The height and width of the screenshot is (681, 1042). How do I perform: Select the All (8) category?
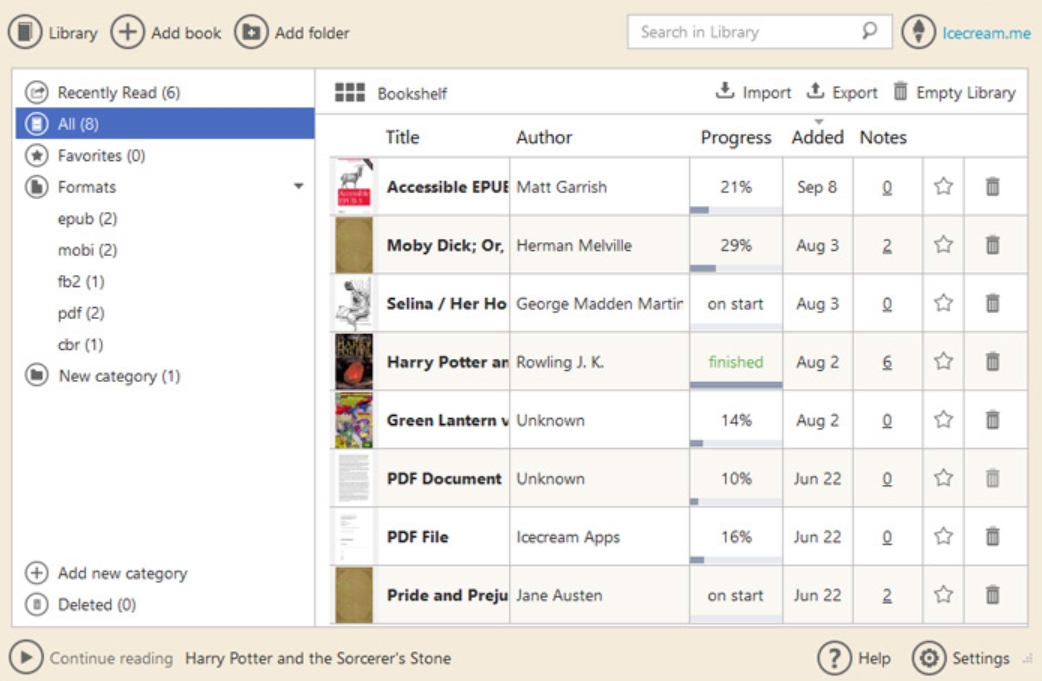[165, 124]
